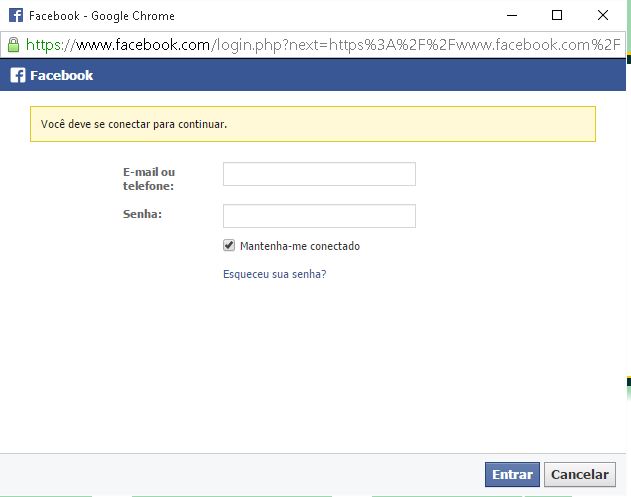
Task: Focus the E-mail ou telefone input field
Action: pyautogui.click(x=319, y=174)
